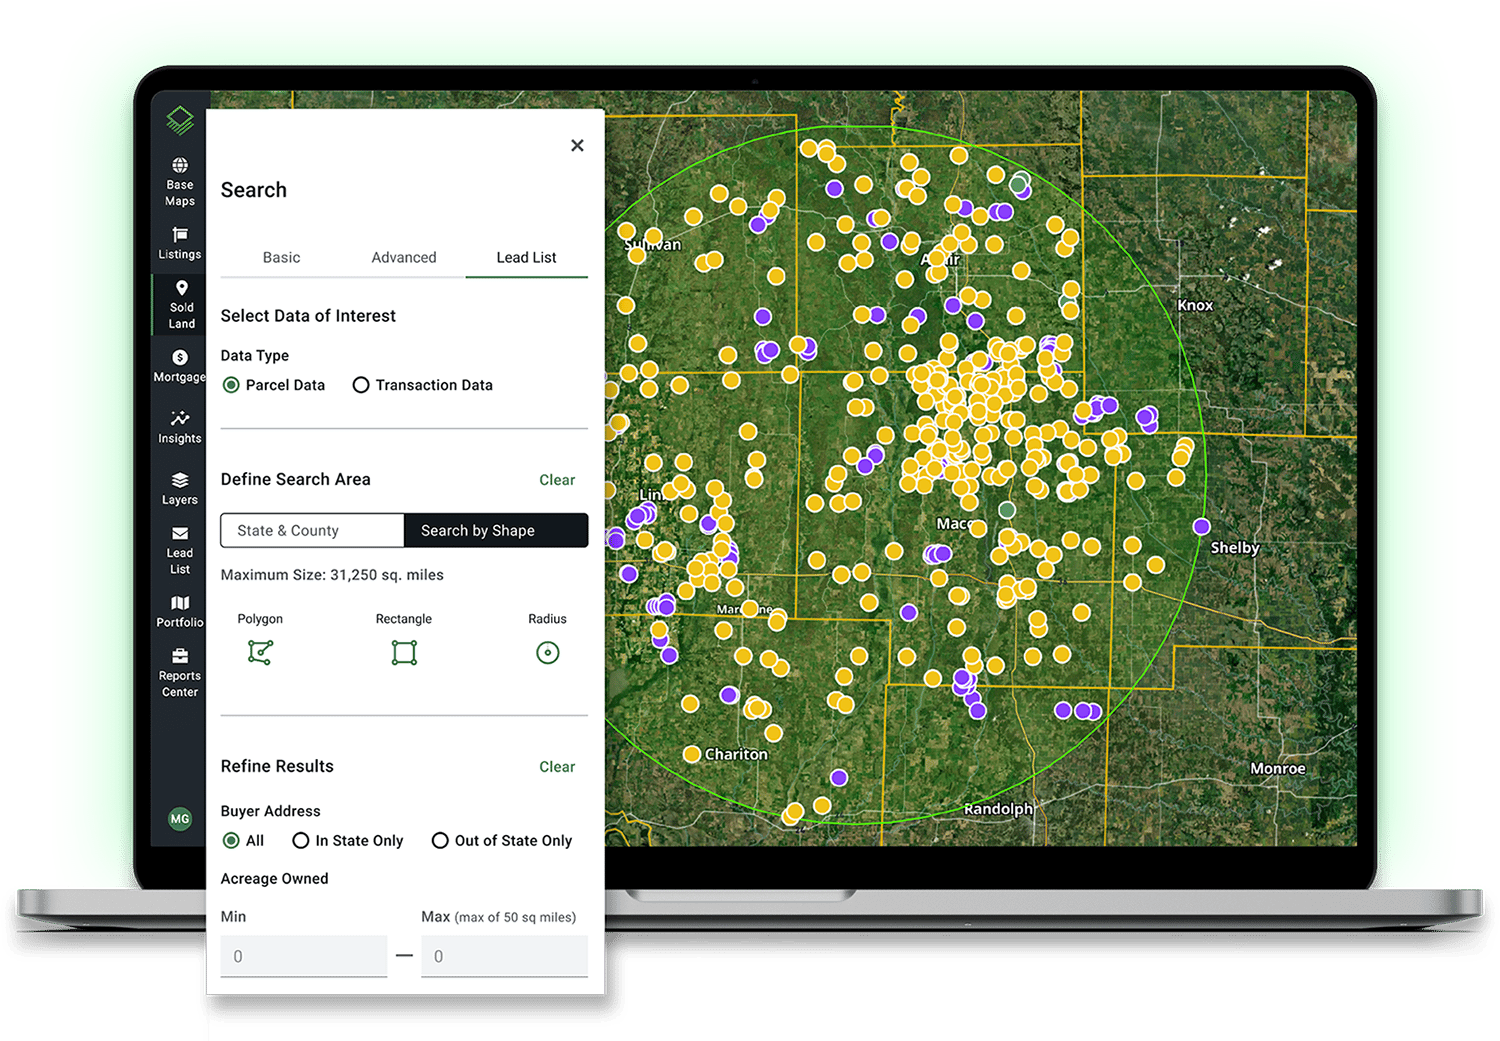Open the Base Maps sidebar item
This screenshot has width=1500, height=1041.
[180, 182]
